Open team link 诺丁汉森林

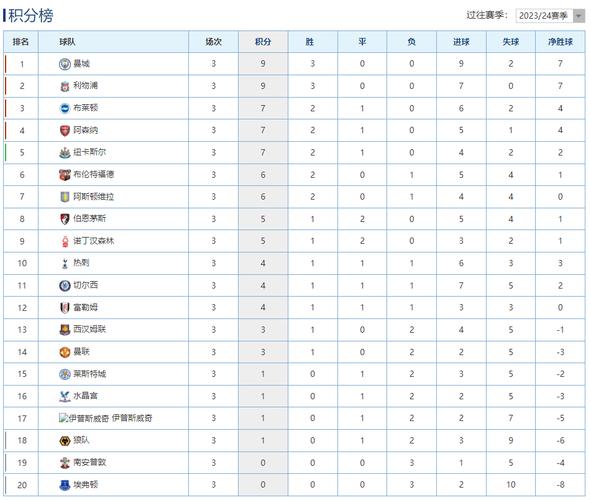[93, 241]
